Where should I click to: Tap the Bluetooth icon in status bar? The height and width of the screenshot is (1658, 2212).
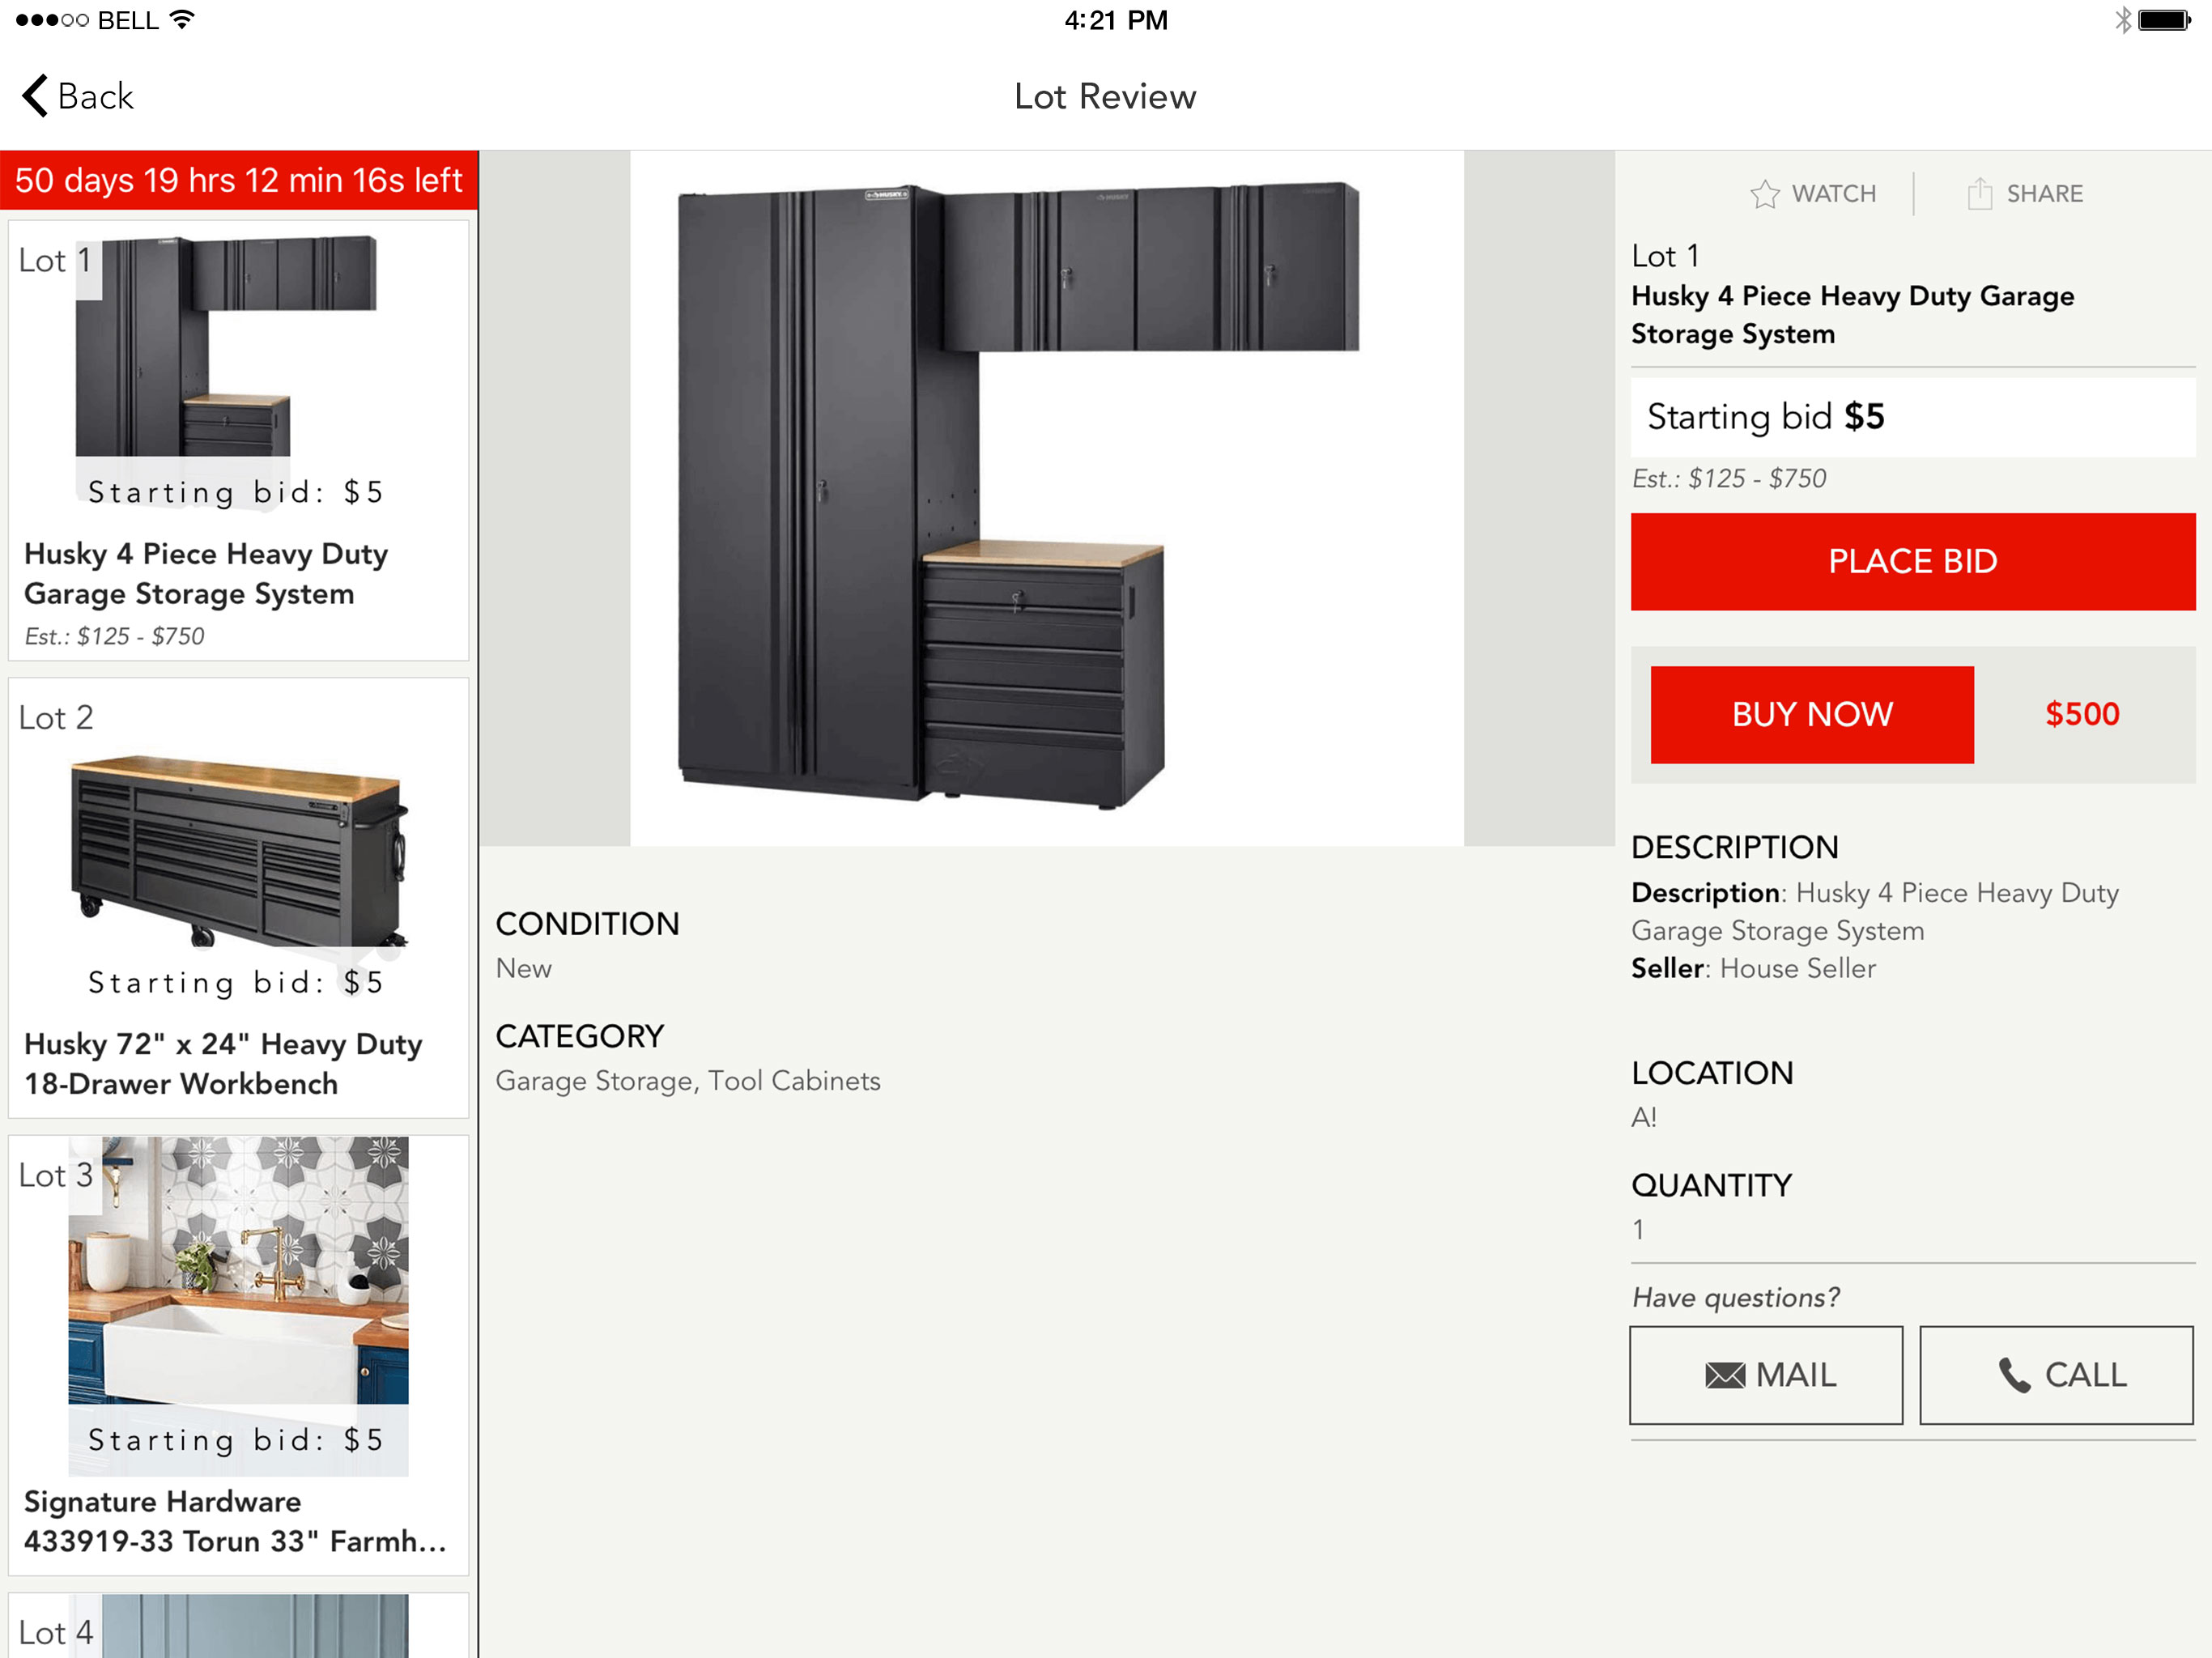point(2122,20)
